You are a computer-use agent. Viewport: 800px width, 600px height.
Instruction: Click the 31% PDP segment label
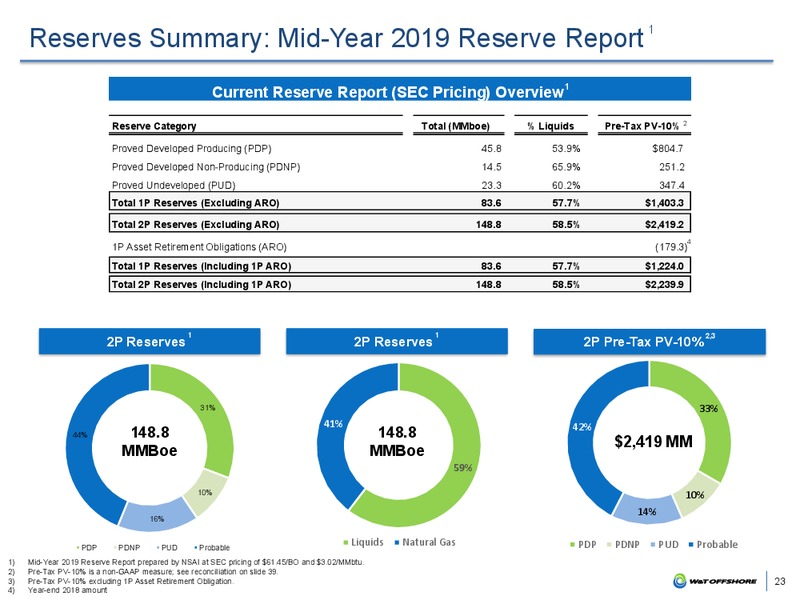tap(208, 408)
